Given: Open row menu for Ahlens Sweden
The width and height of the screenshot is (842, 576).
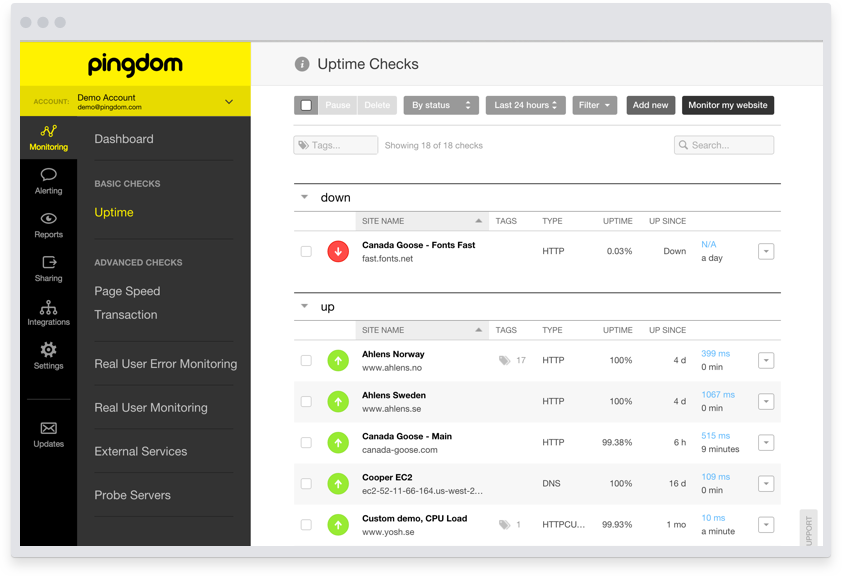Looking at the screenshot, I should coord(766,402).
